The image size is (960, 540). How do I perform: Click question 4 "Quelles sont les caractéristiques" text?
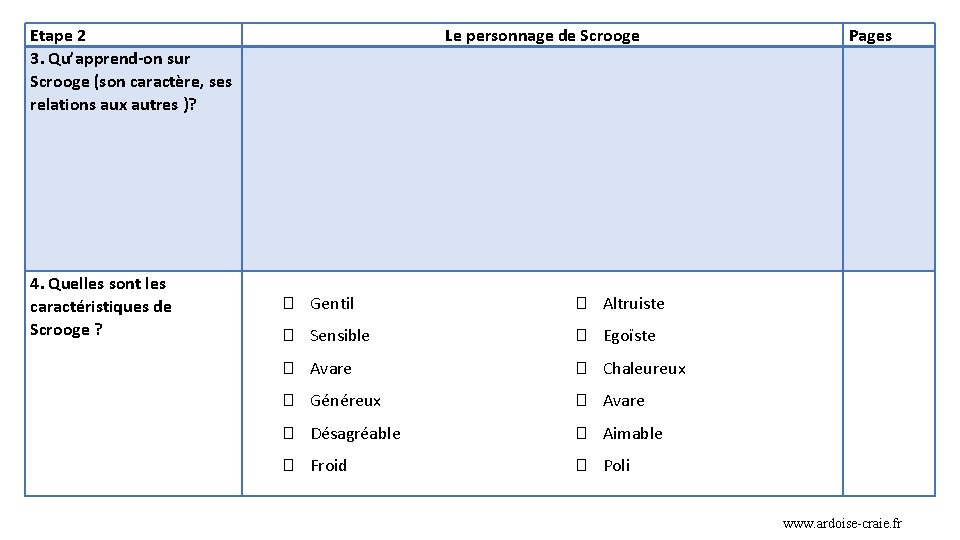pos(101,306)
